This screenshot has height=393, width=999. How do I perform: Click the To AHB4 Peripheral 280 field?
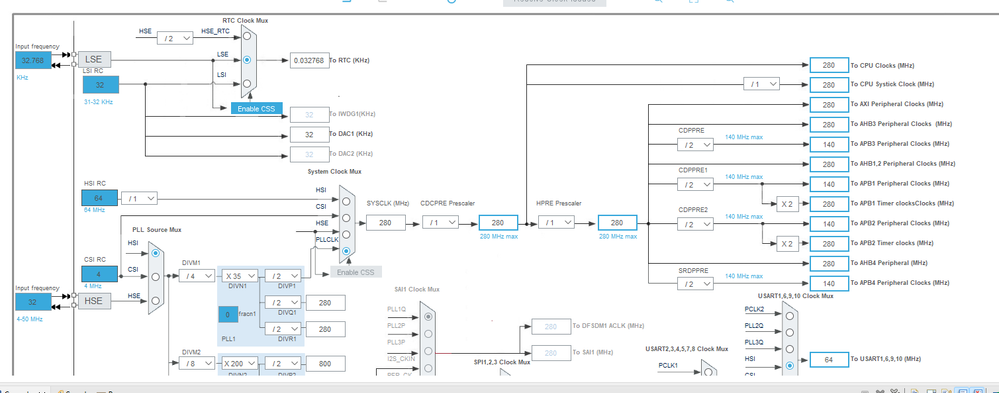(x=829, y=263)
